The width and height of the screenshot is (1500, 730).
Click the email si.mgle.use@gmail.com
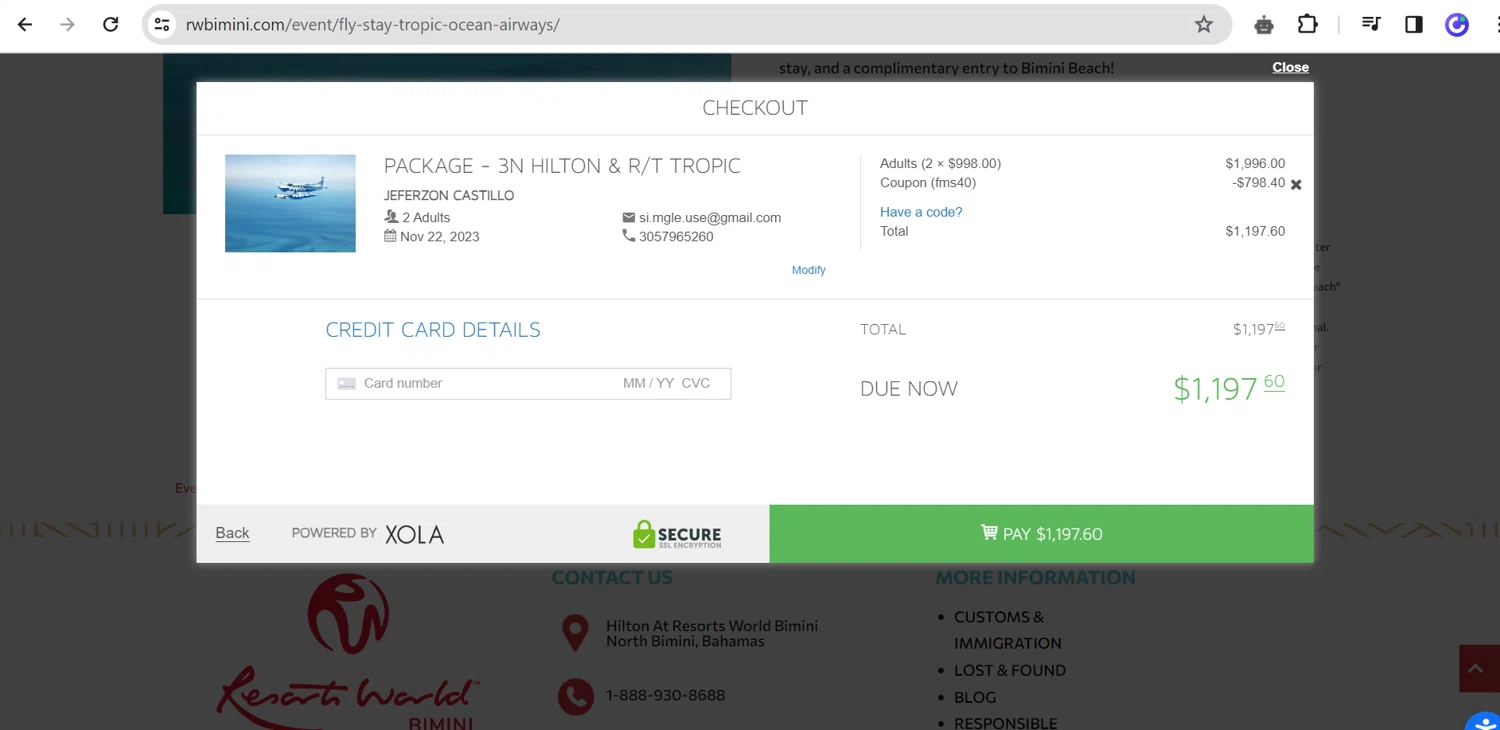pos(710,218)
